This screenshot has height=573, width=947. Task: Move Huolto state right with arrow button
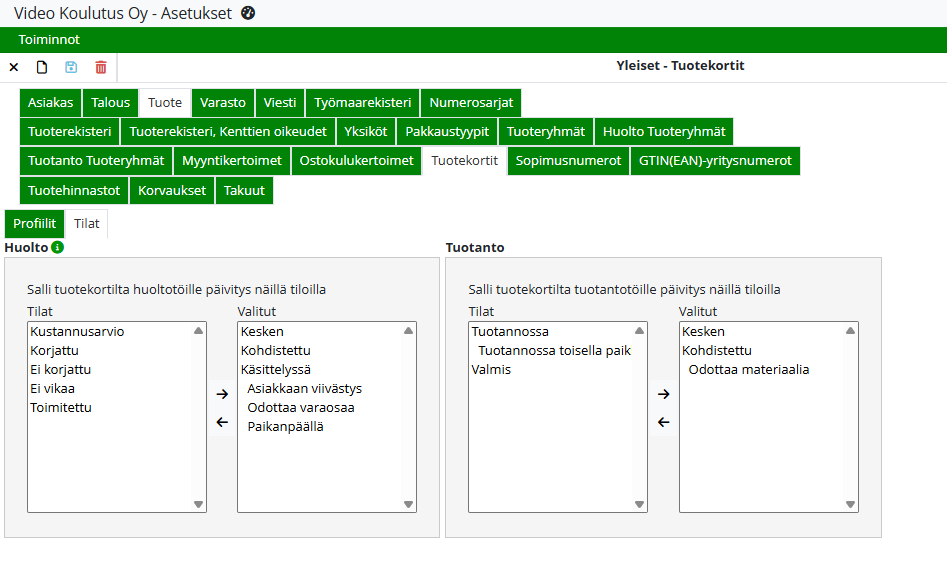point(222,394)
